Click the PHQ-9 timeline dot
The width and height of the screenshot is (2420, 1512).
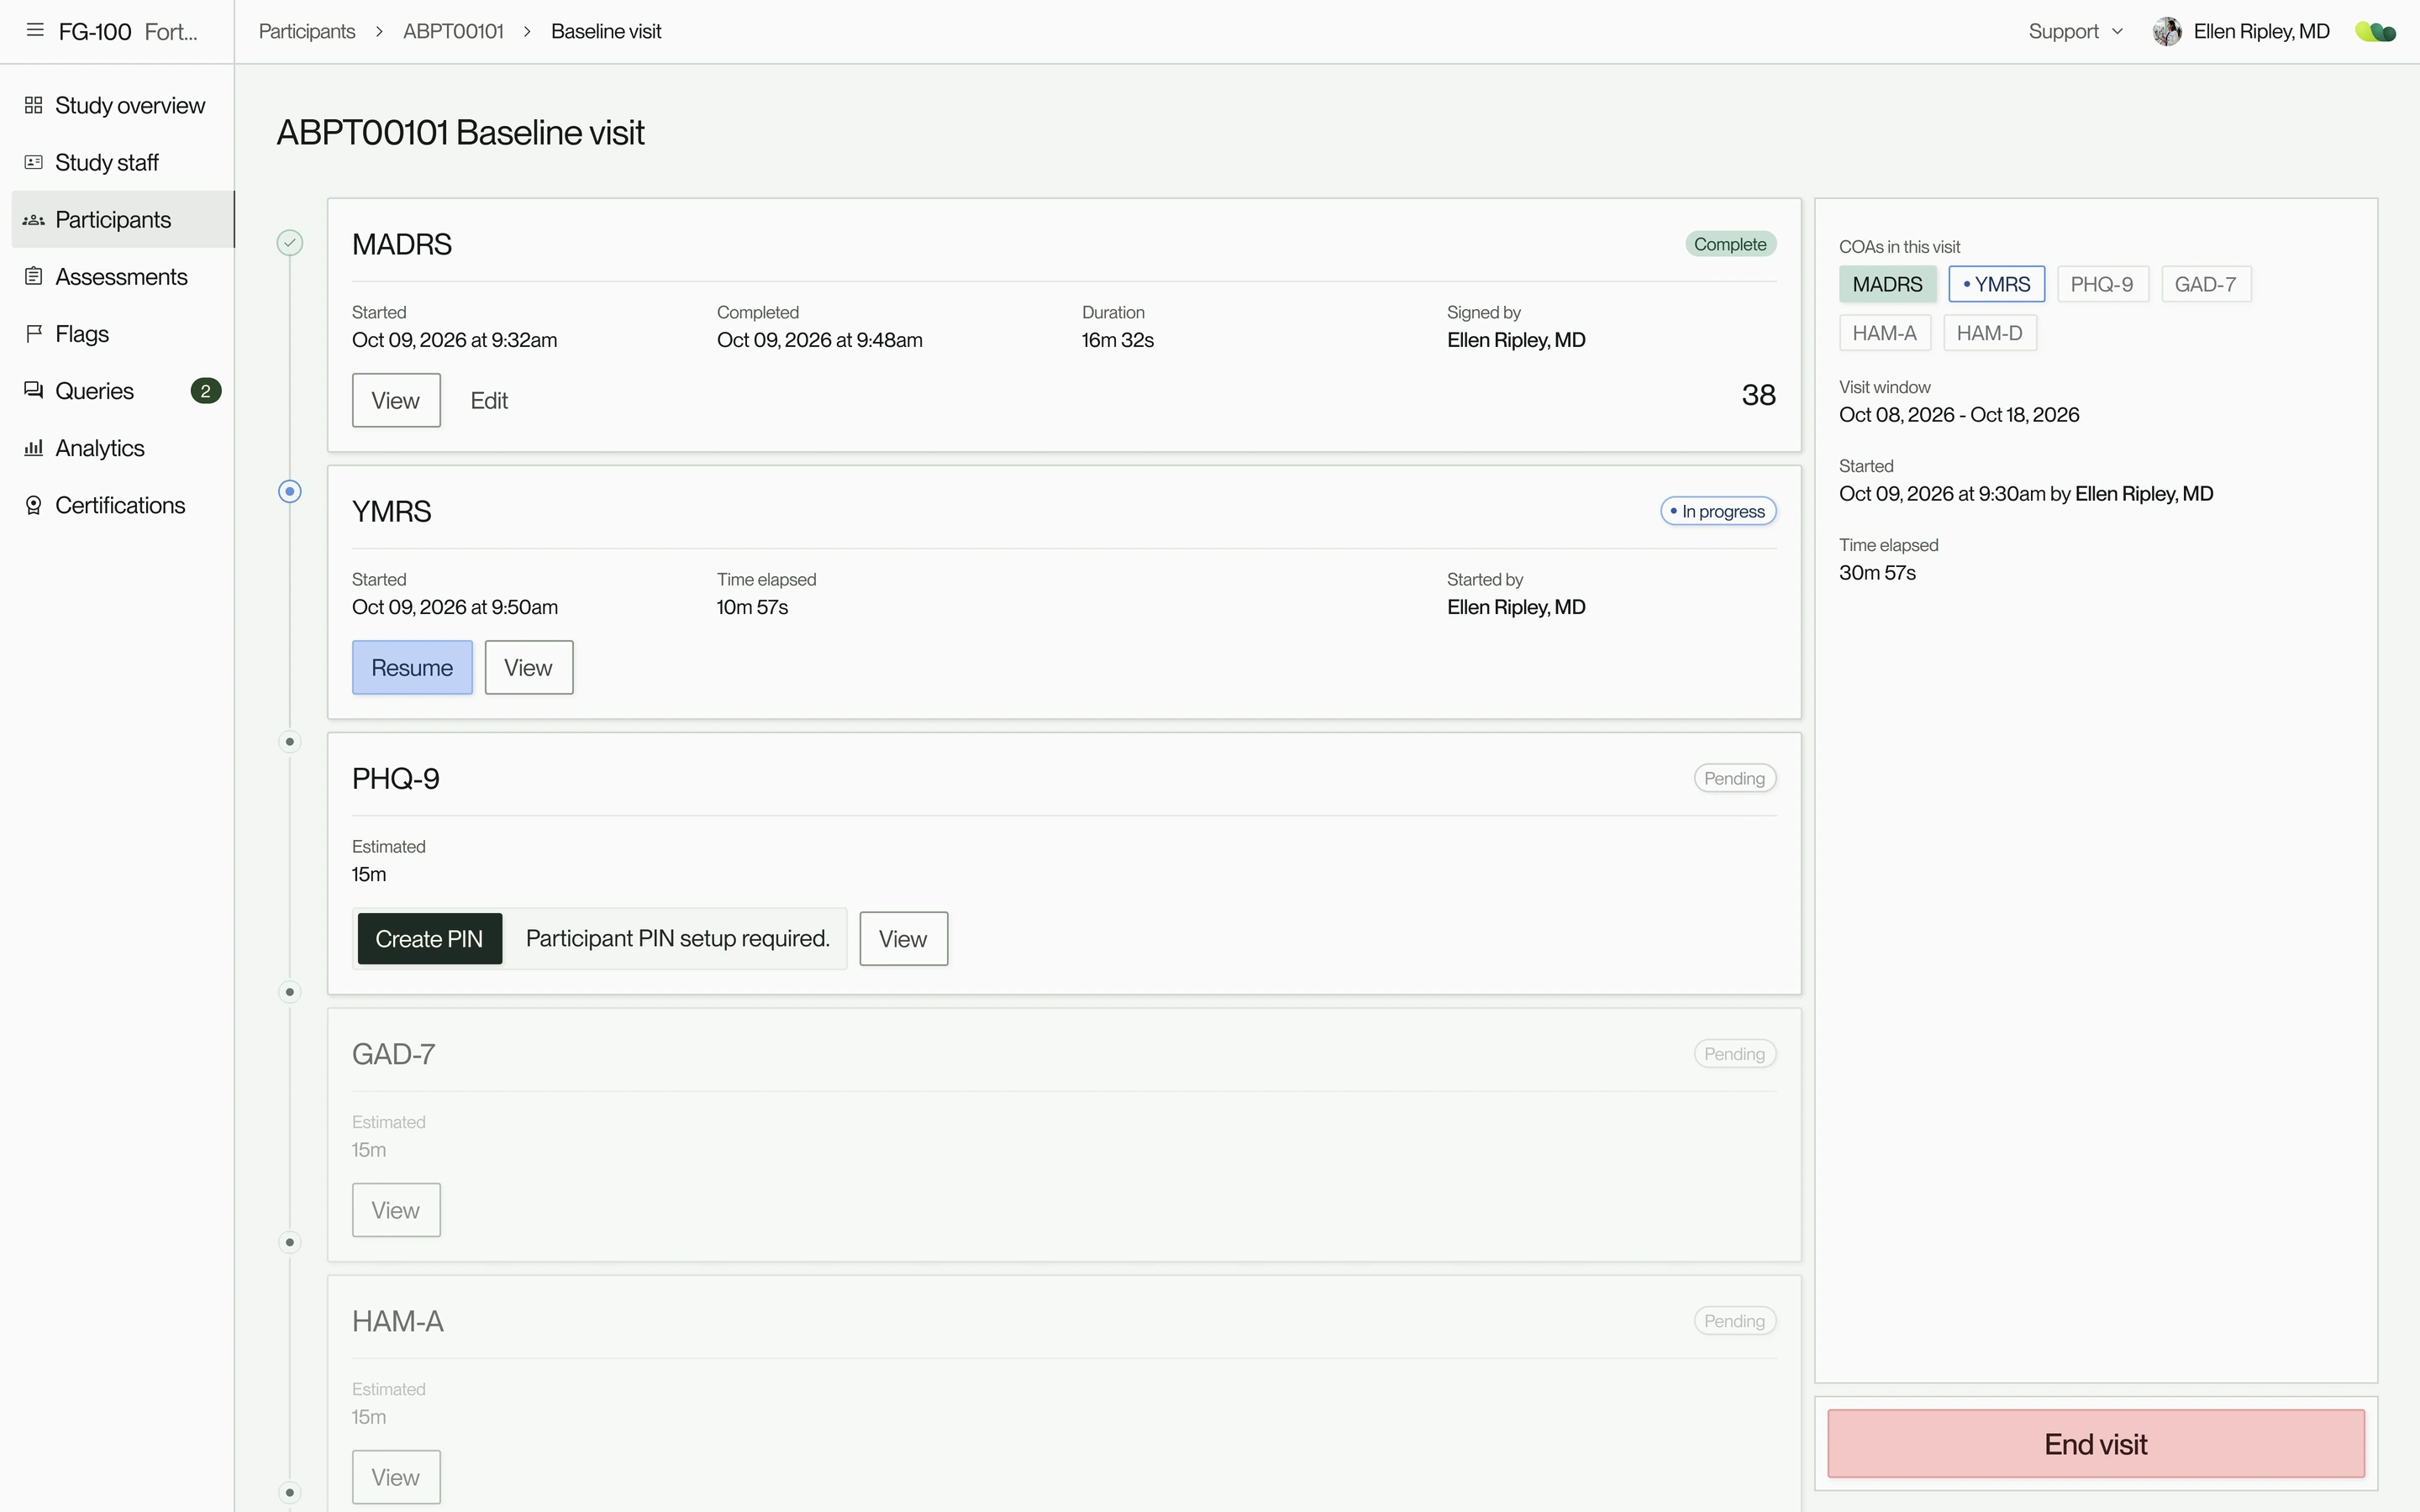tap(290, 741)
